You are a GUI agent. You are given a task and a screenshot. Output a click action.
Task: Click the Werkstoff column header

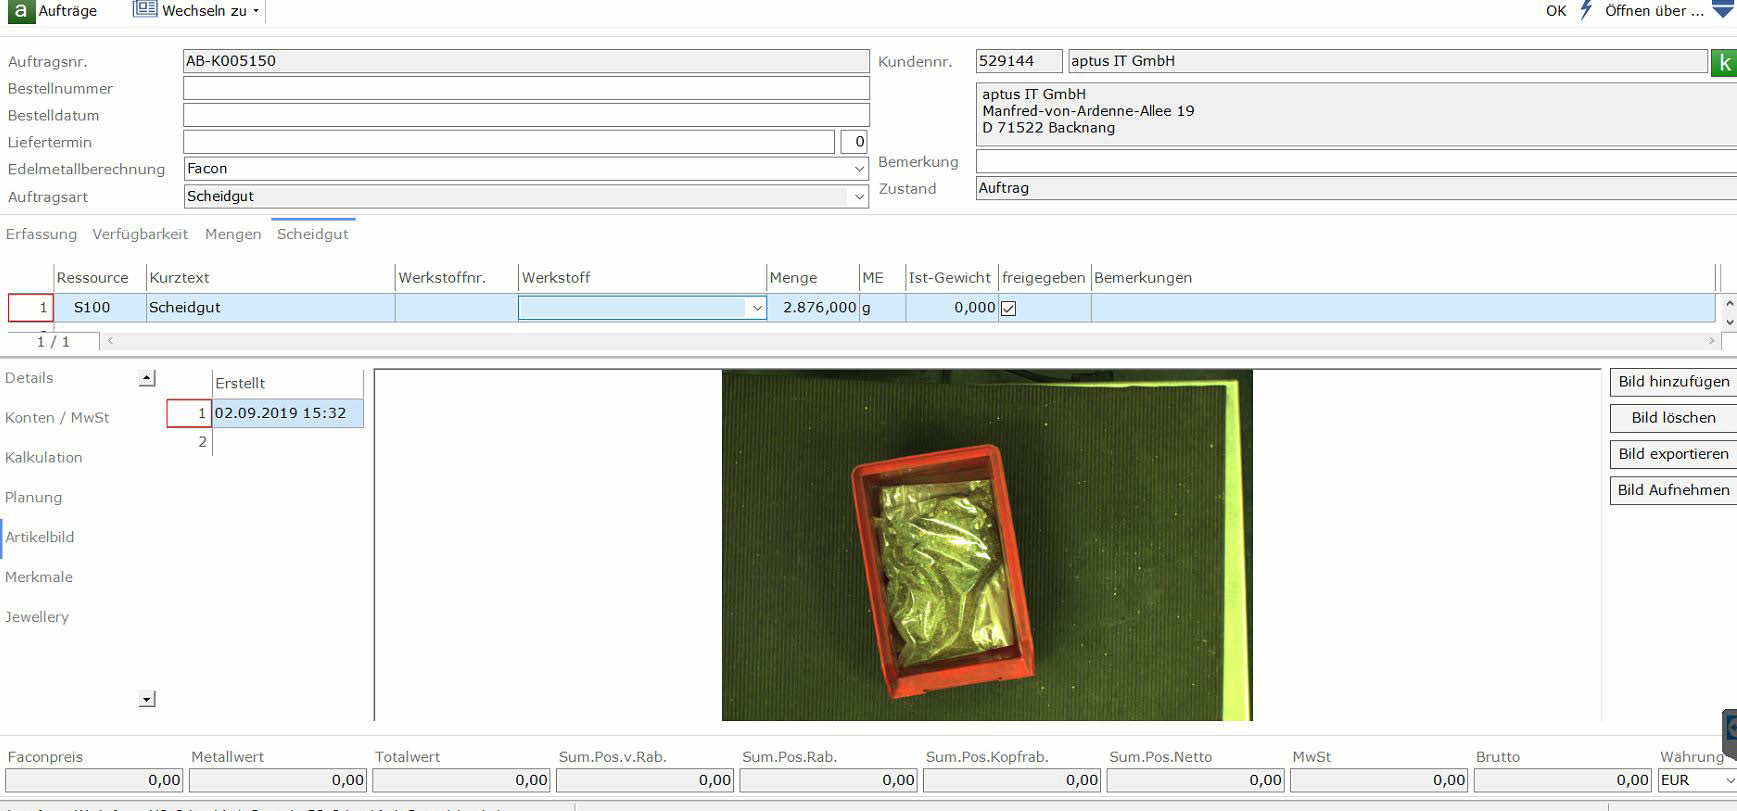[x=642, y=278]
